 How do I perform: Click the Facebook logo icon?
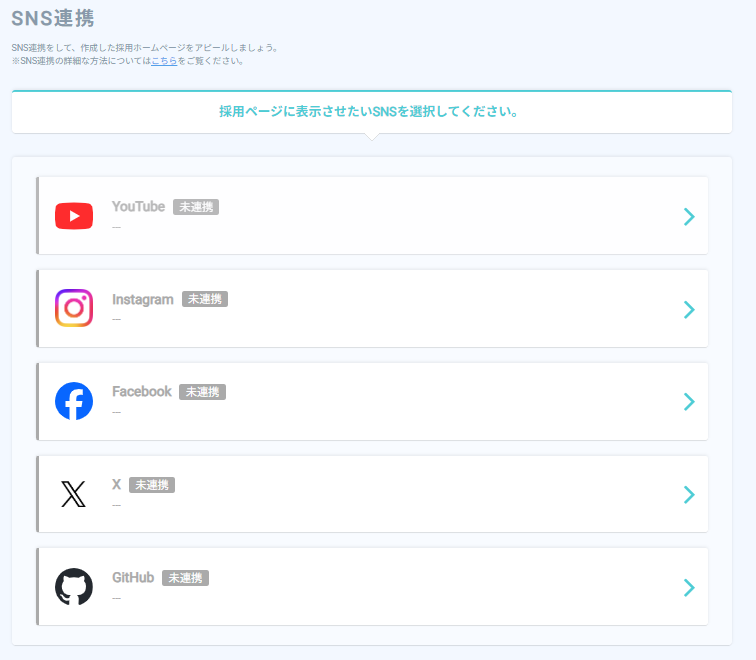[74, 401]
